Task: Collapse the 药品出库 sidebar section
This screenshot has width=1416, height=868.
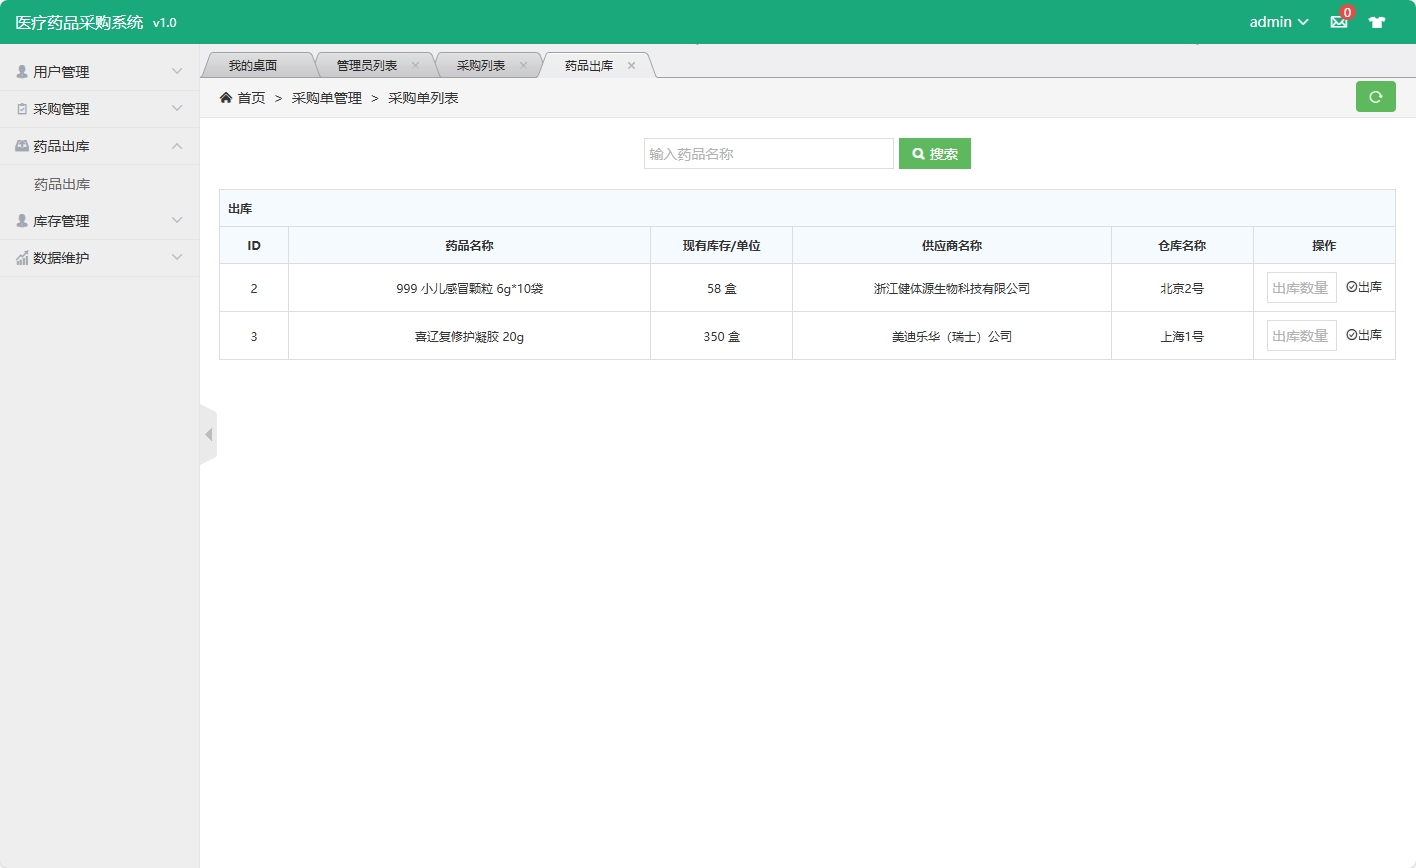Action: coord(99,146)
